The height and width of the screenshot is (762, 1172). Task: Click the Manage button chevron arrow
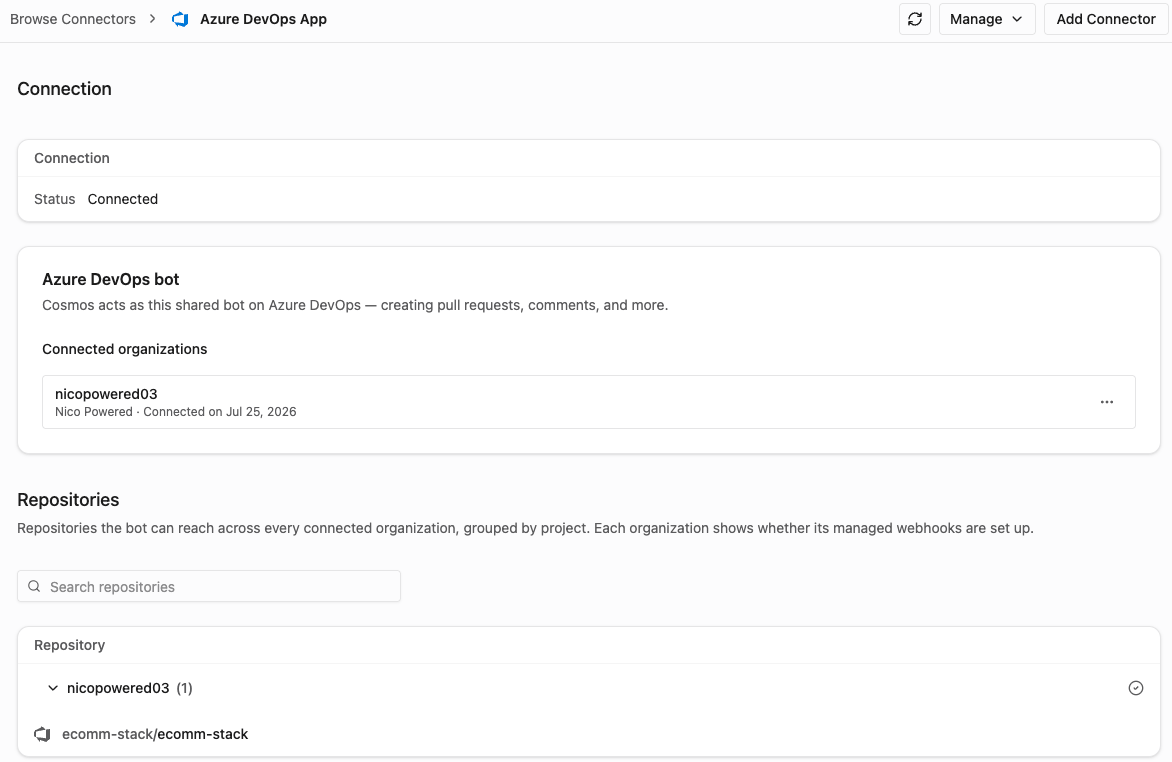[1017, 19]
